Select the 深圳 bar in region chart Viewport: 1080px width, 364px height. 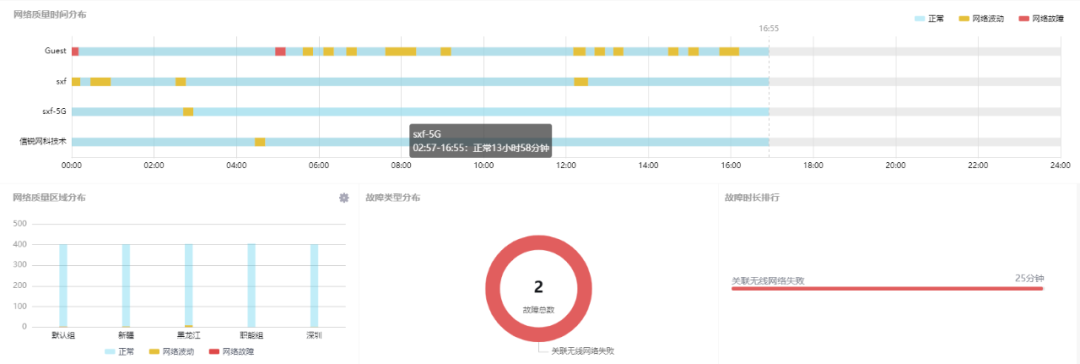[x=314, y=285]
